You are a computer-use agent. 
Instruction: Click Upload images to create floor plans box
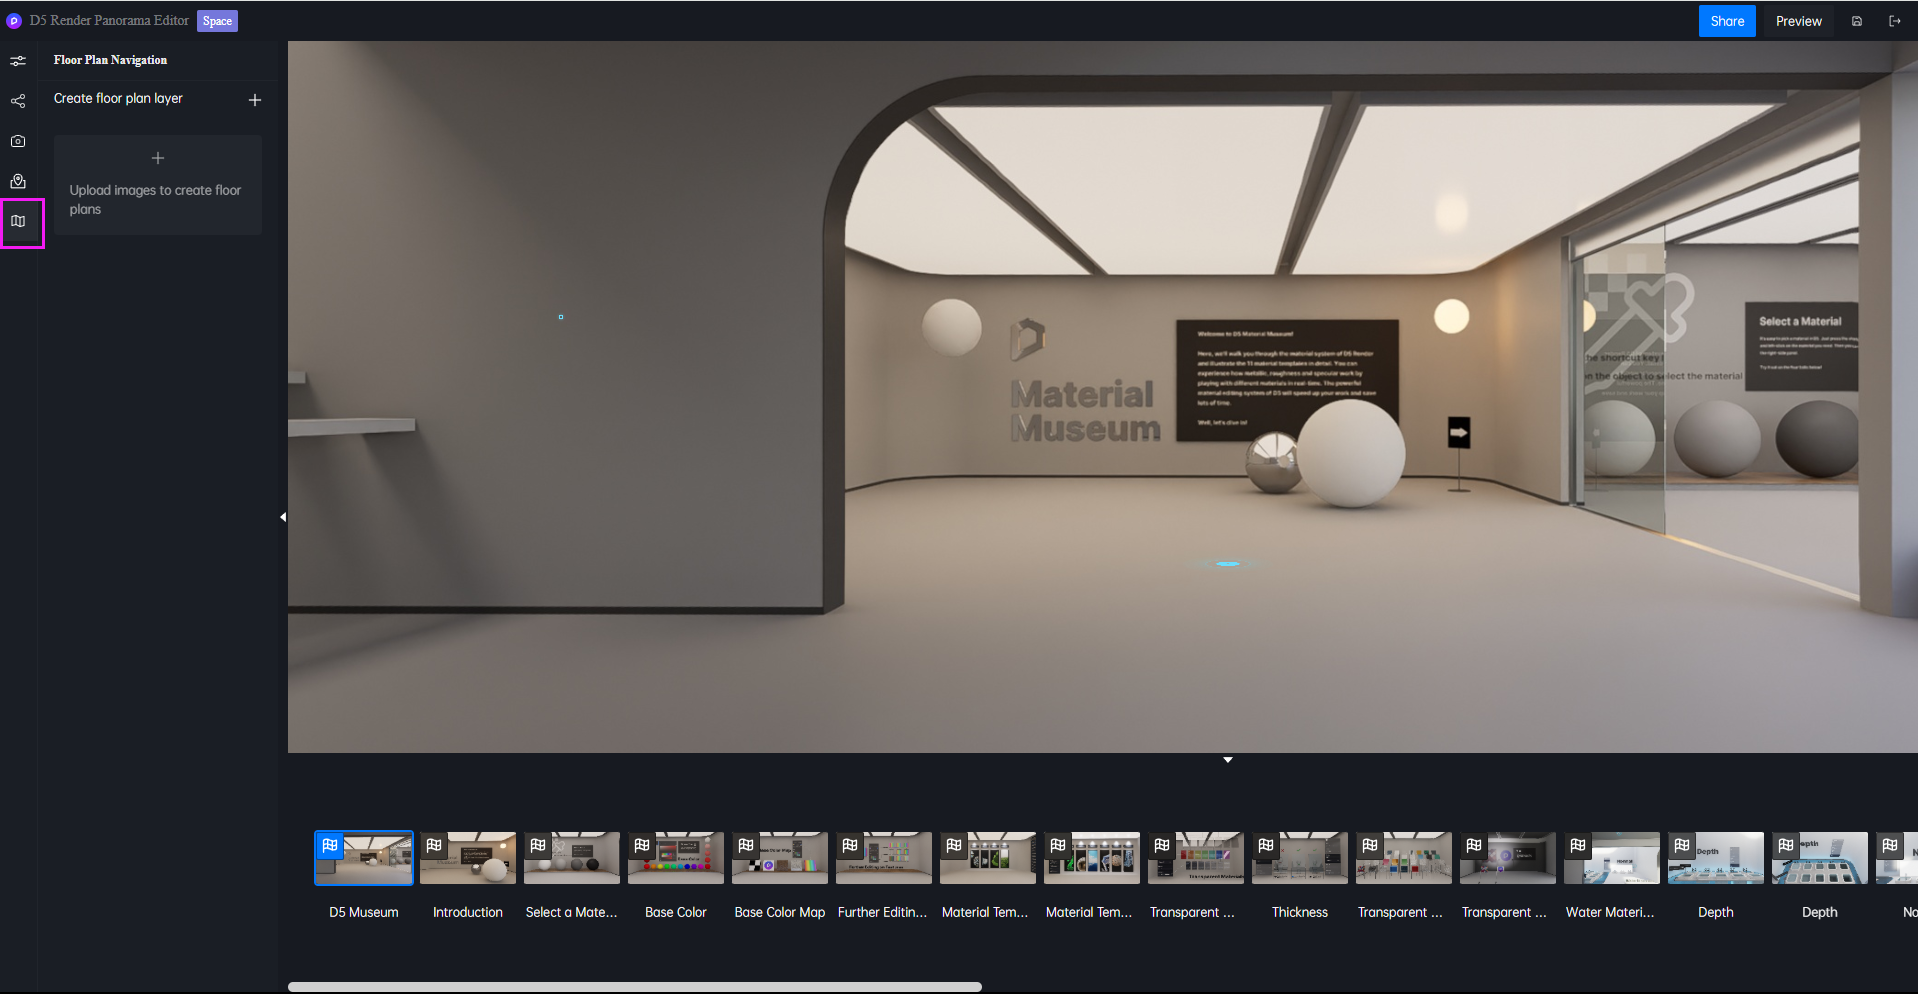point(158,185)
